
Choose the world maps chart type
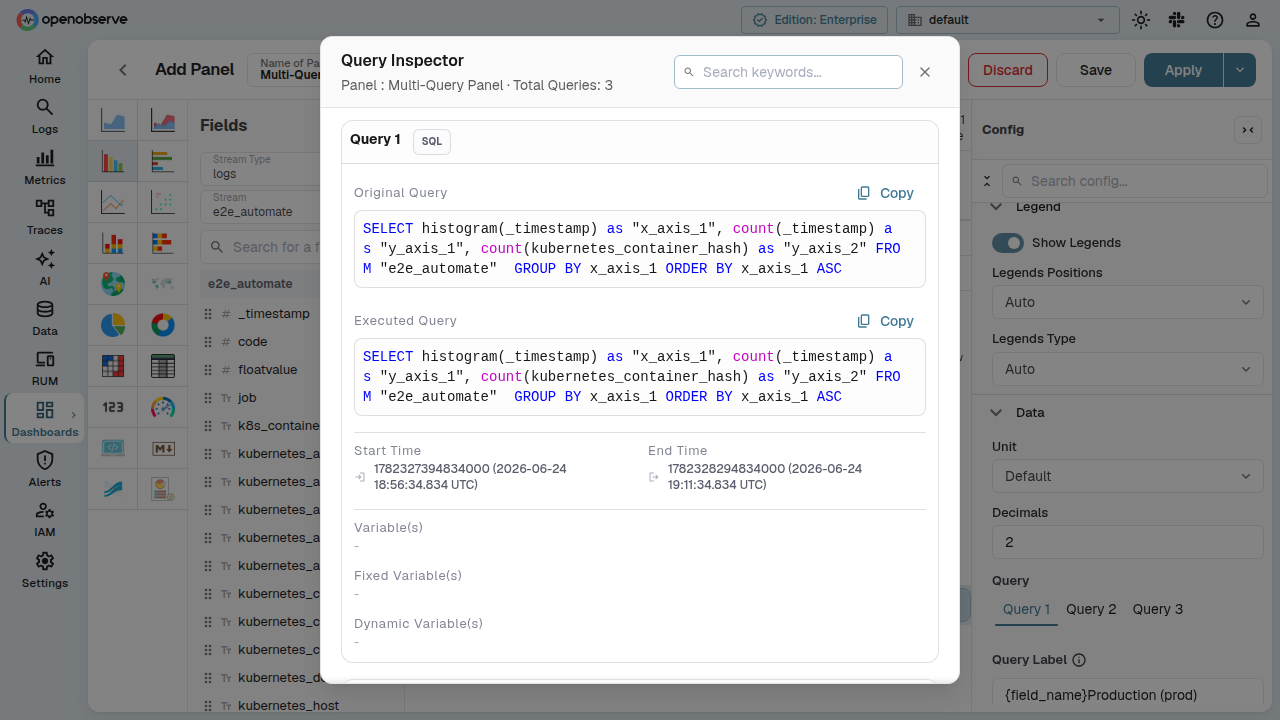[163, 284]
